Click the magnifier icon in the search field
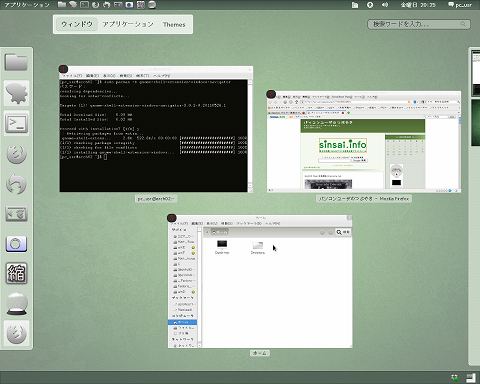This screenshot has height=384, width=480. click(x=463, y=24)
